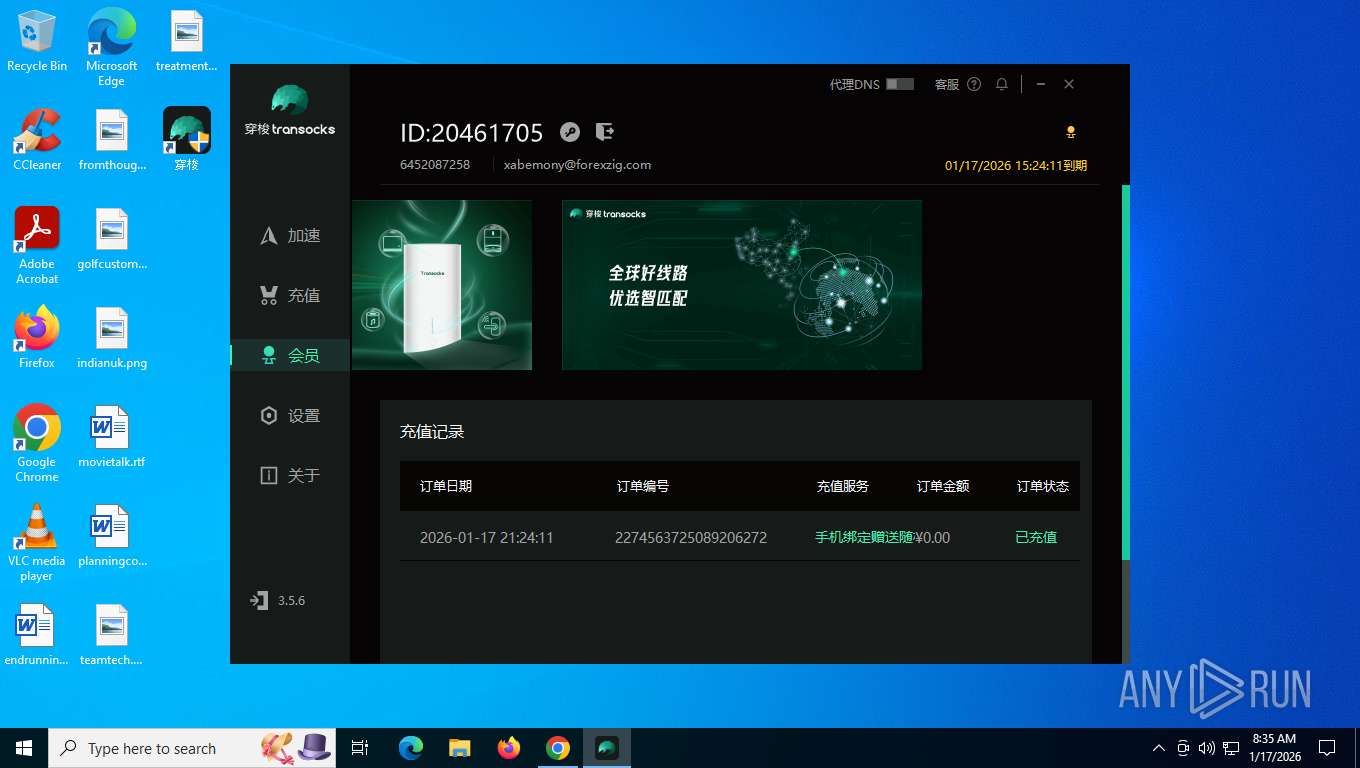Select the movietalk.rtf desktop file
This screenshot has width=1360, height=768.
[x=112, y=437]
